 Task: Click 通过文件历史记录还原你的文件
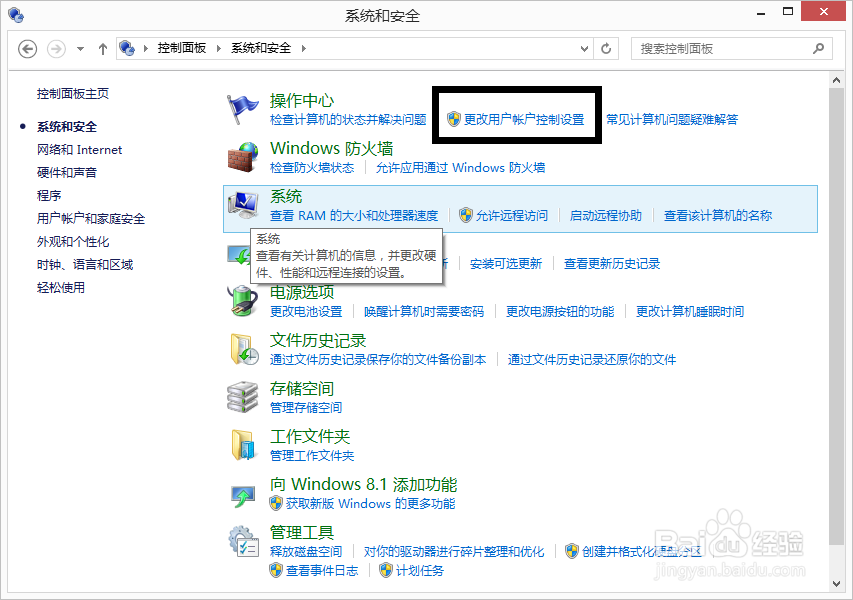point(592,360)
